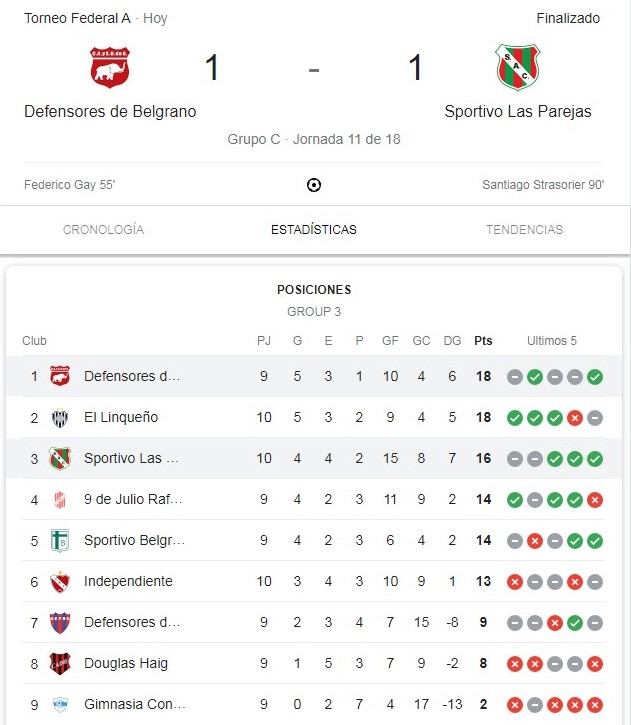Click Douglas Haig club logo
This screenshot has height=725, width=631.
(60, 664)
